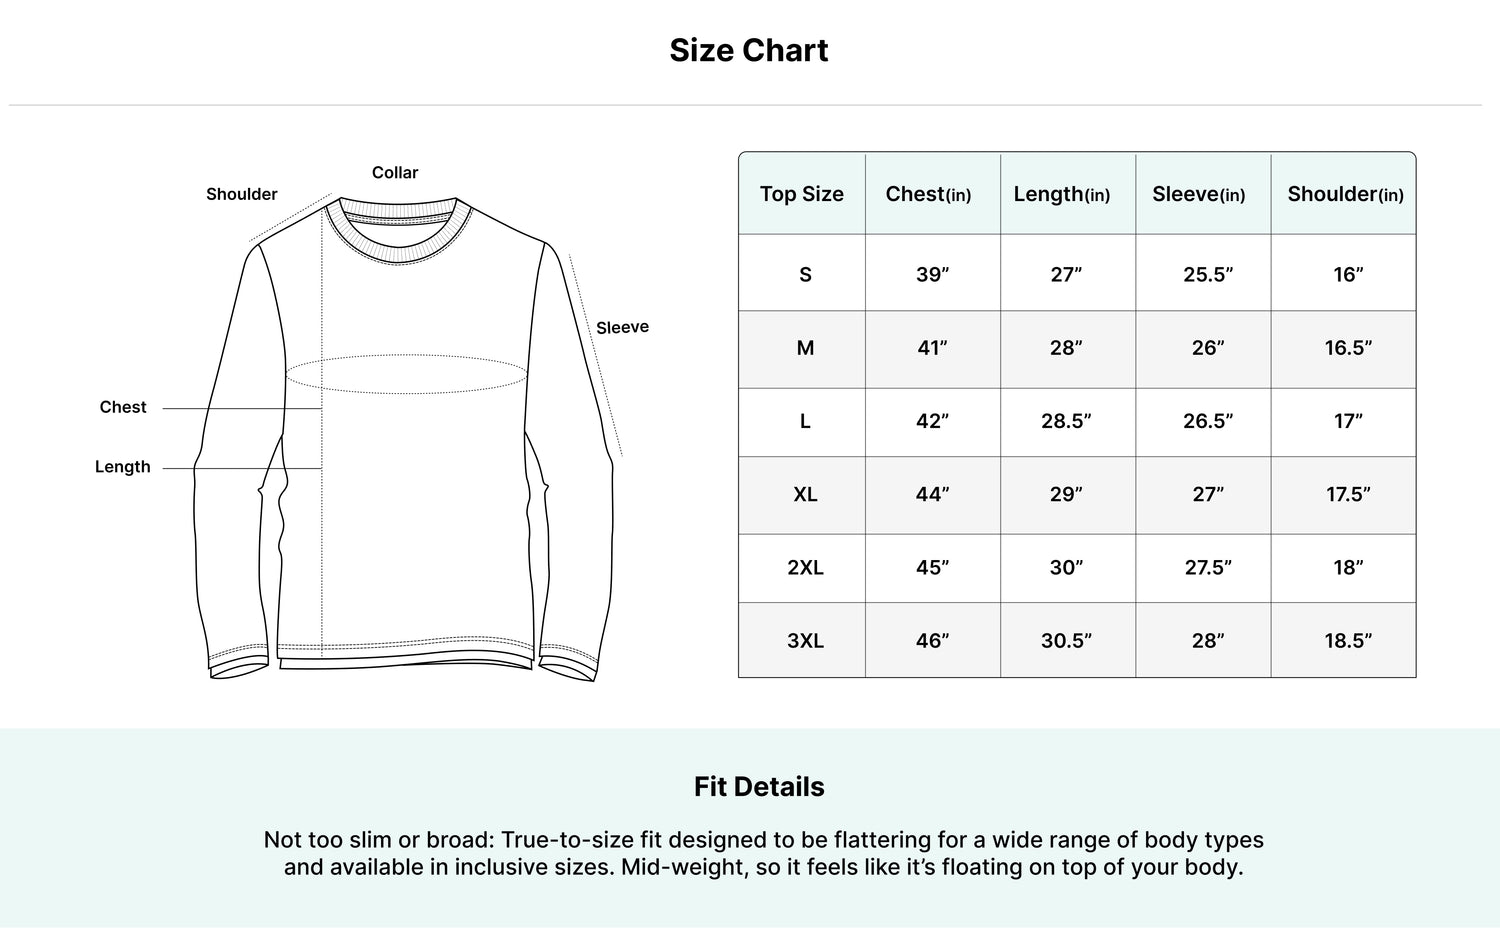
Task: Select the S size row label
Action: pos(805,274)
